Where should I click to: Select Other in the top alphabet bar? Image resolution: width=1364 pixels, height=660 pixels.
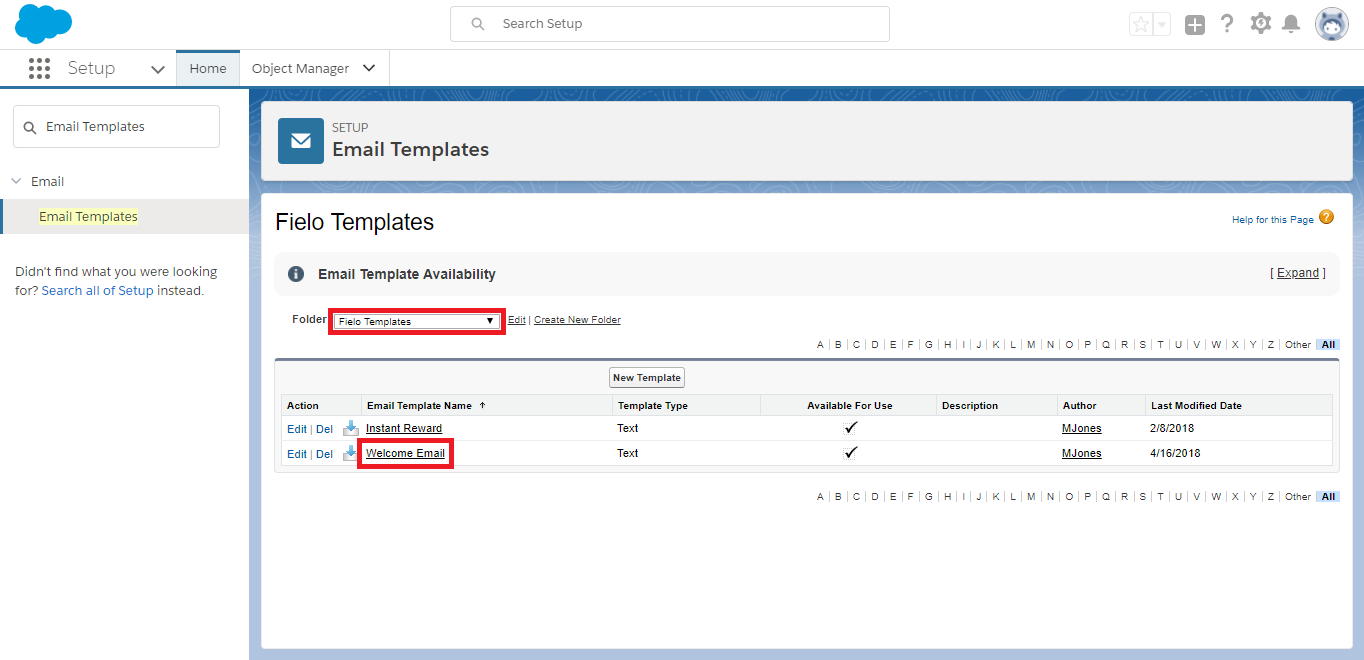1297,345
